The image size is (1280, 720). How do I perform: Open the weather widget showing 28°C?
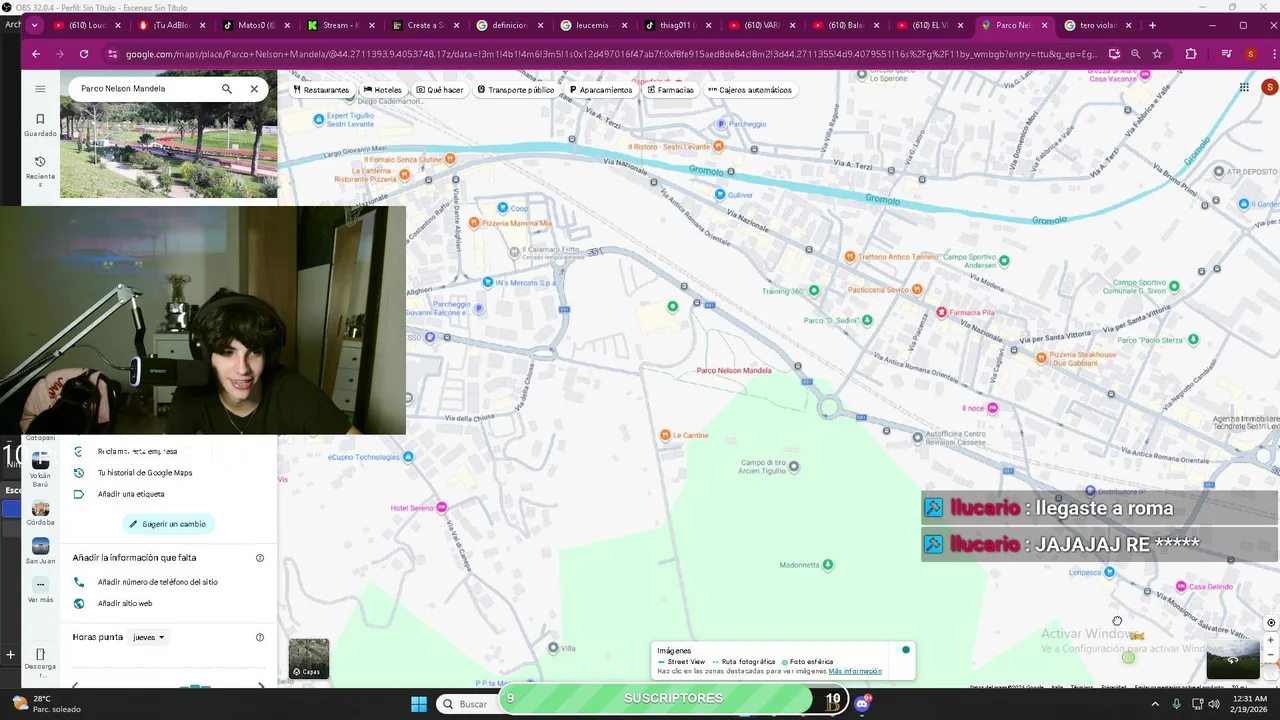coord(47,703)
